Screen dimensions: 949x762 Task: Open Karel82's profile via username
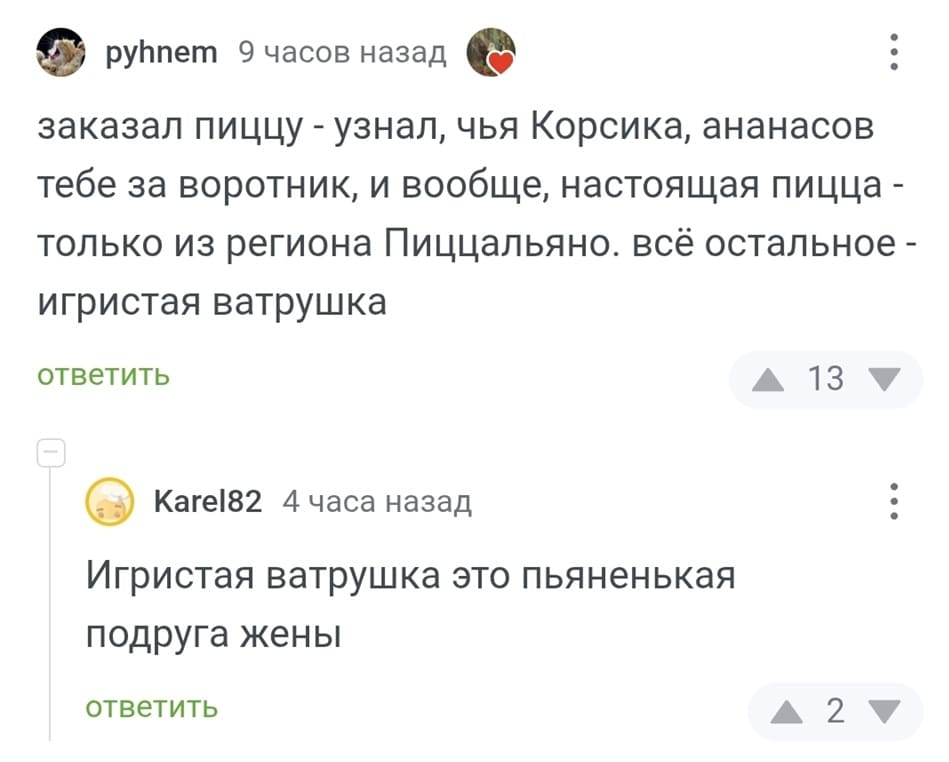pyautogui.click(x=209, y=501)
